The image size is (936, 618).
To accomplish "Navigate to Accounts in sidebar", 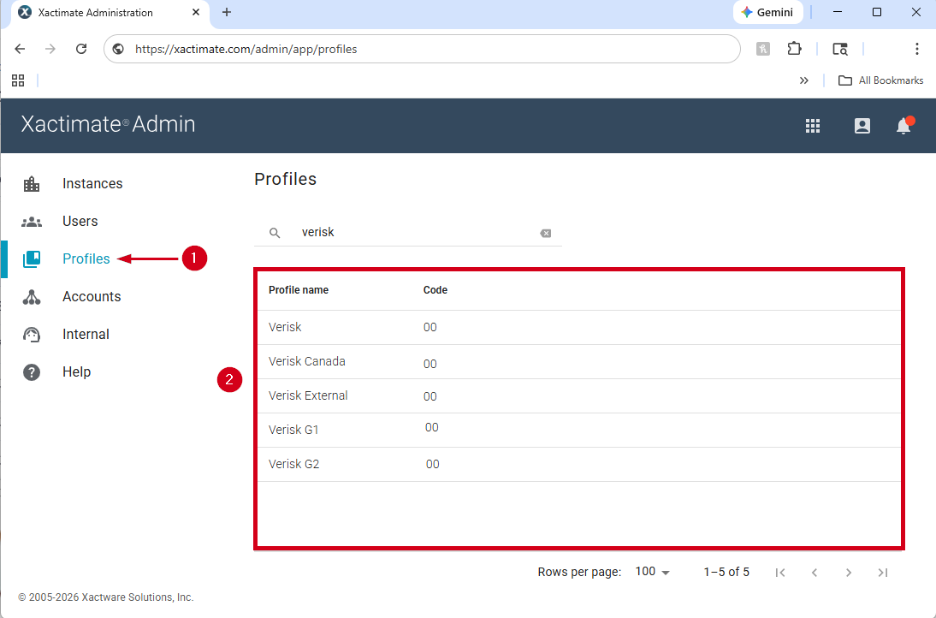I will pos(91,297).
